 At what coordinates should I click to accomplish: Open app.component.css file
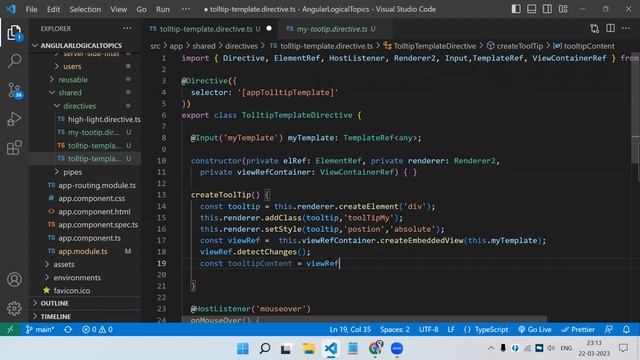[91, 198]
